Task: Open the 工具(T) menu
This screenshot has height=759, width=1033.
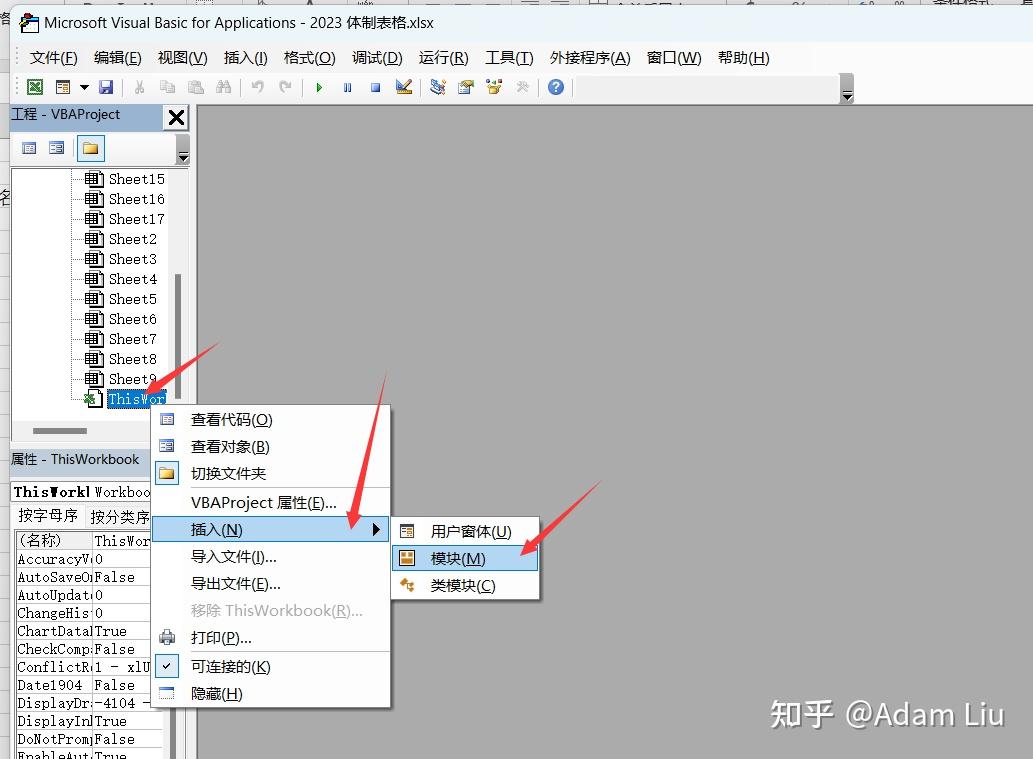Action: click(509, 58)
